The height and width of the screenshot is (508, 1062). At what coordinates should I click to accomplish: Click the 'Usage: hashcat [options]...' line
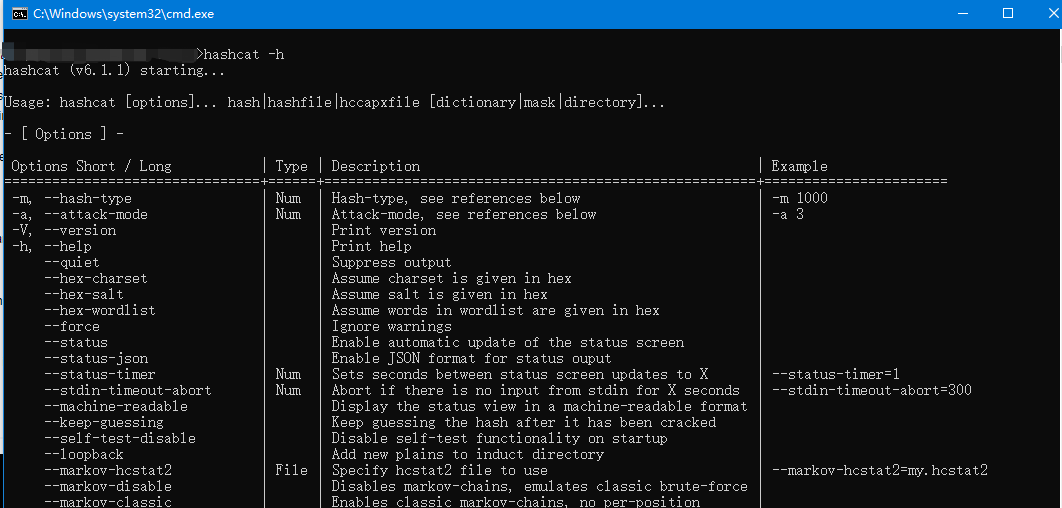tap(334, 102)
